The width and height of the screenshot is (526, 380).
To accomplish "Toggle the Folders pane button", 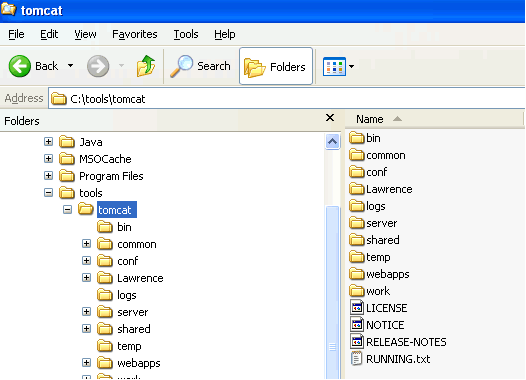I will (276, 66).
